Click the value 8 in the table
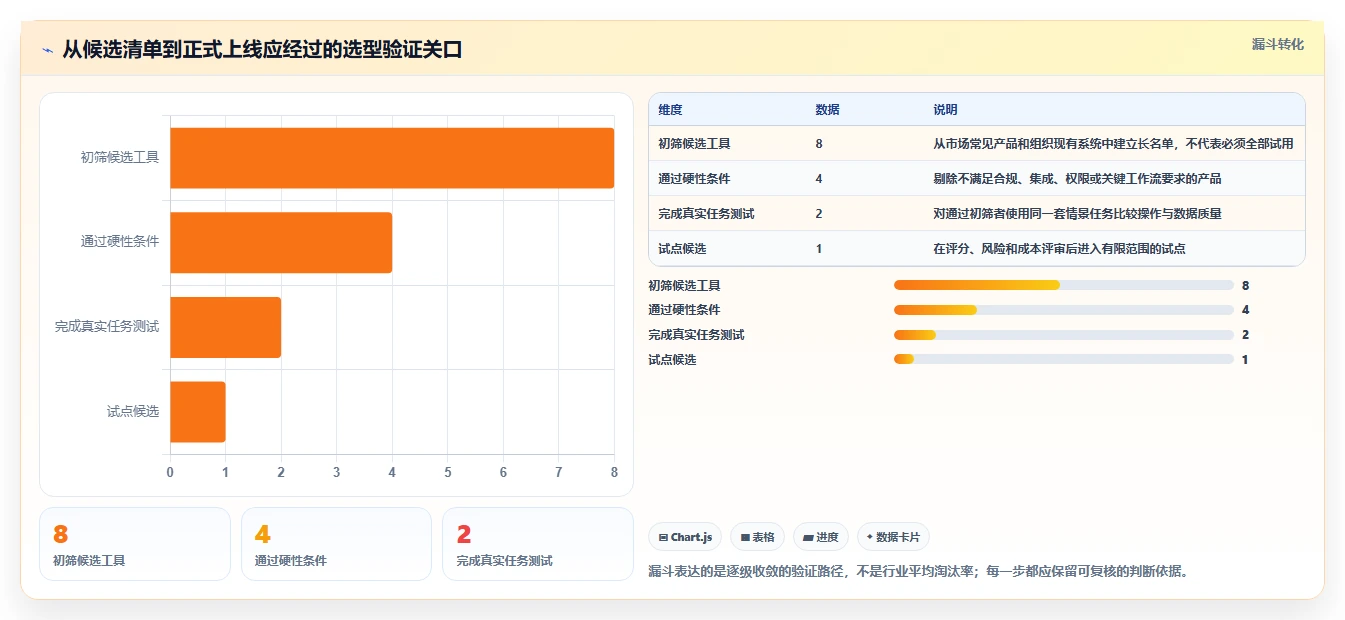1345x620 pixels. pos(819,144)
